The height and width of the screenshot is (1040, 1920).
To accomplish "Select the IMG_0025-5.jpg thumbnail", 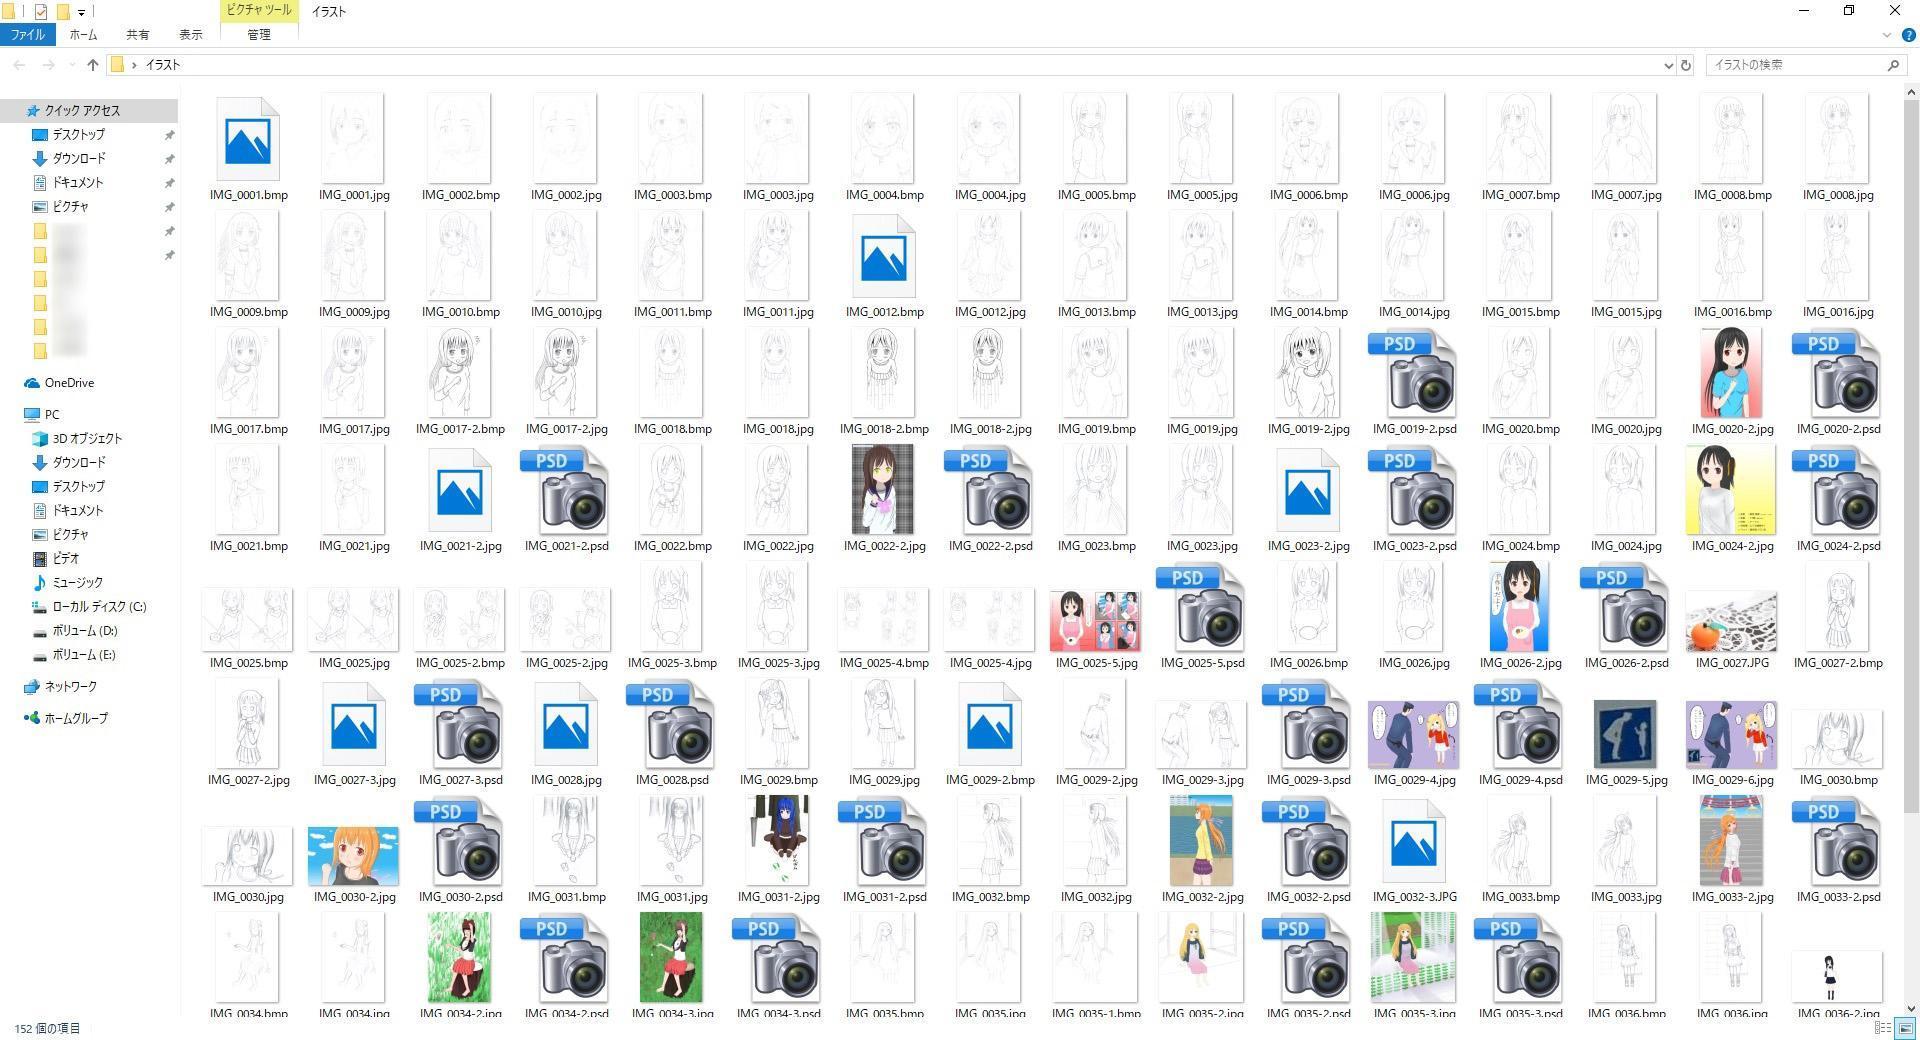I will point(1096,620).
